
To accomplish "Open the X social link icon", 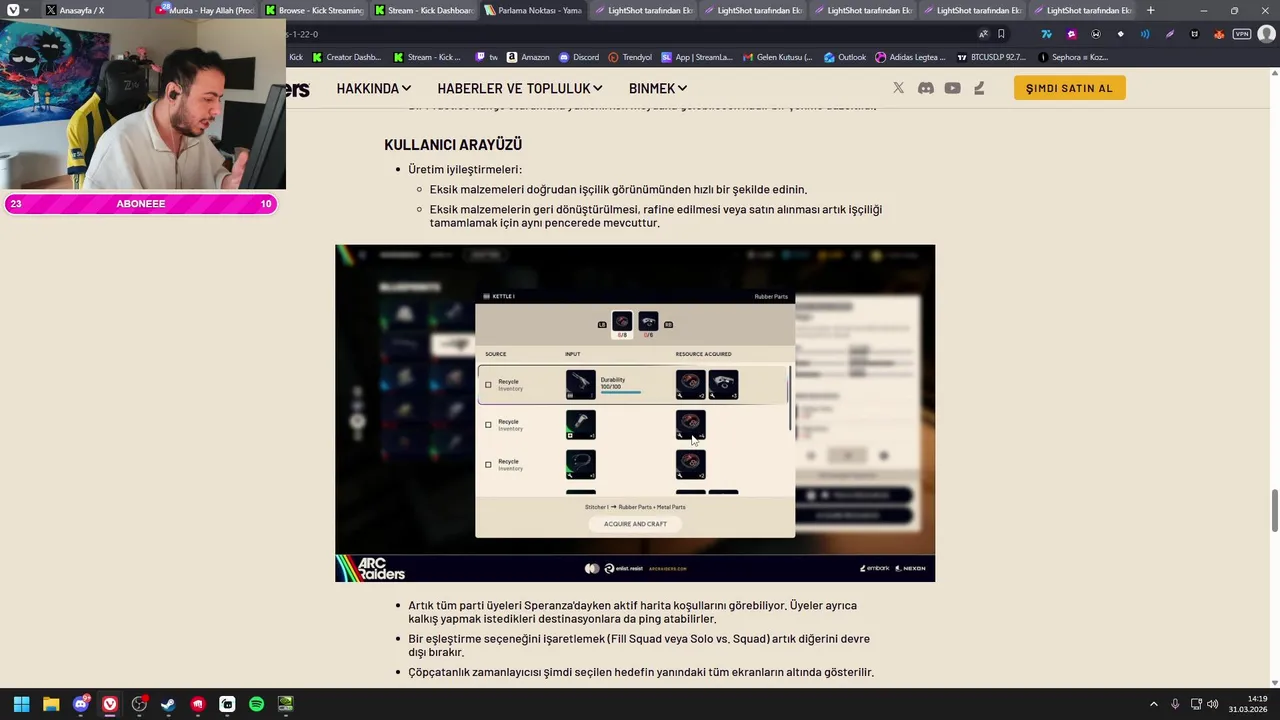I will (898, 88).
